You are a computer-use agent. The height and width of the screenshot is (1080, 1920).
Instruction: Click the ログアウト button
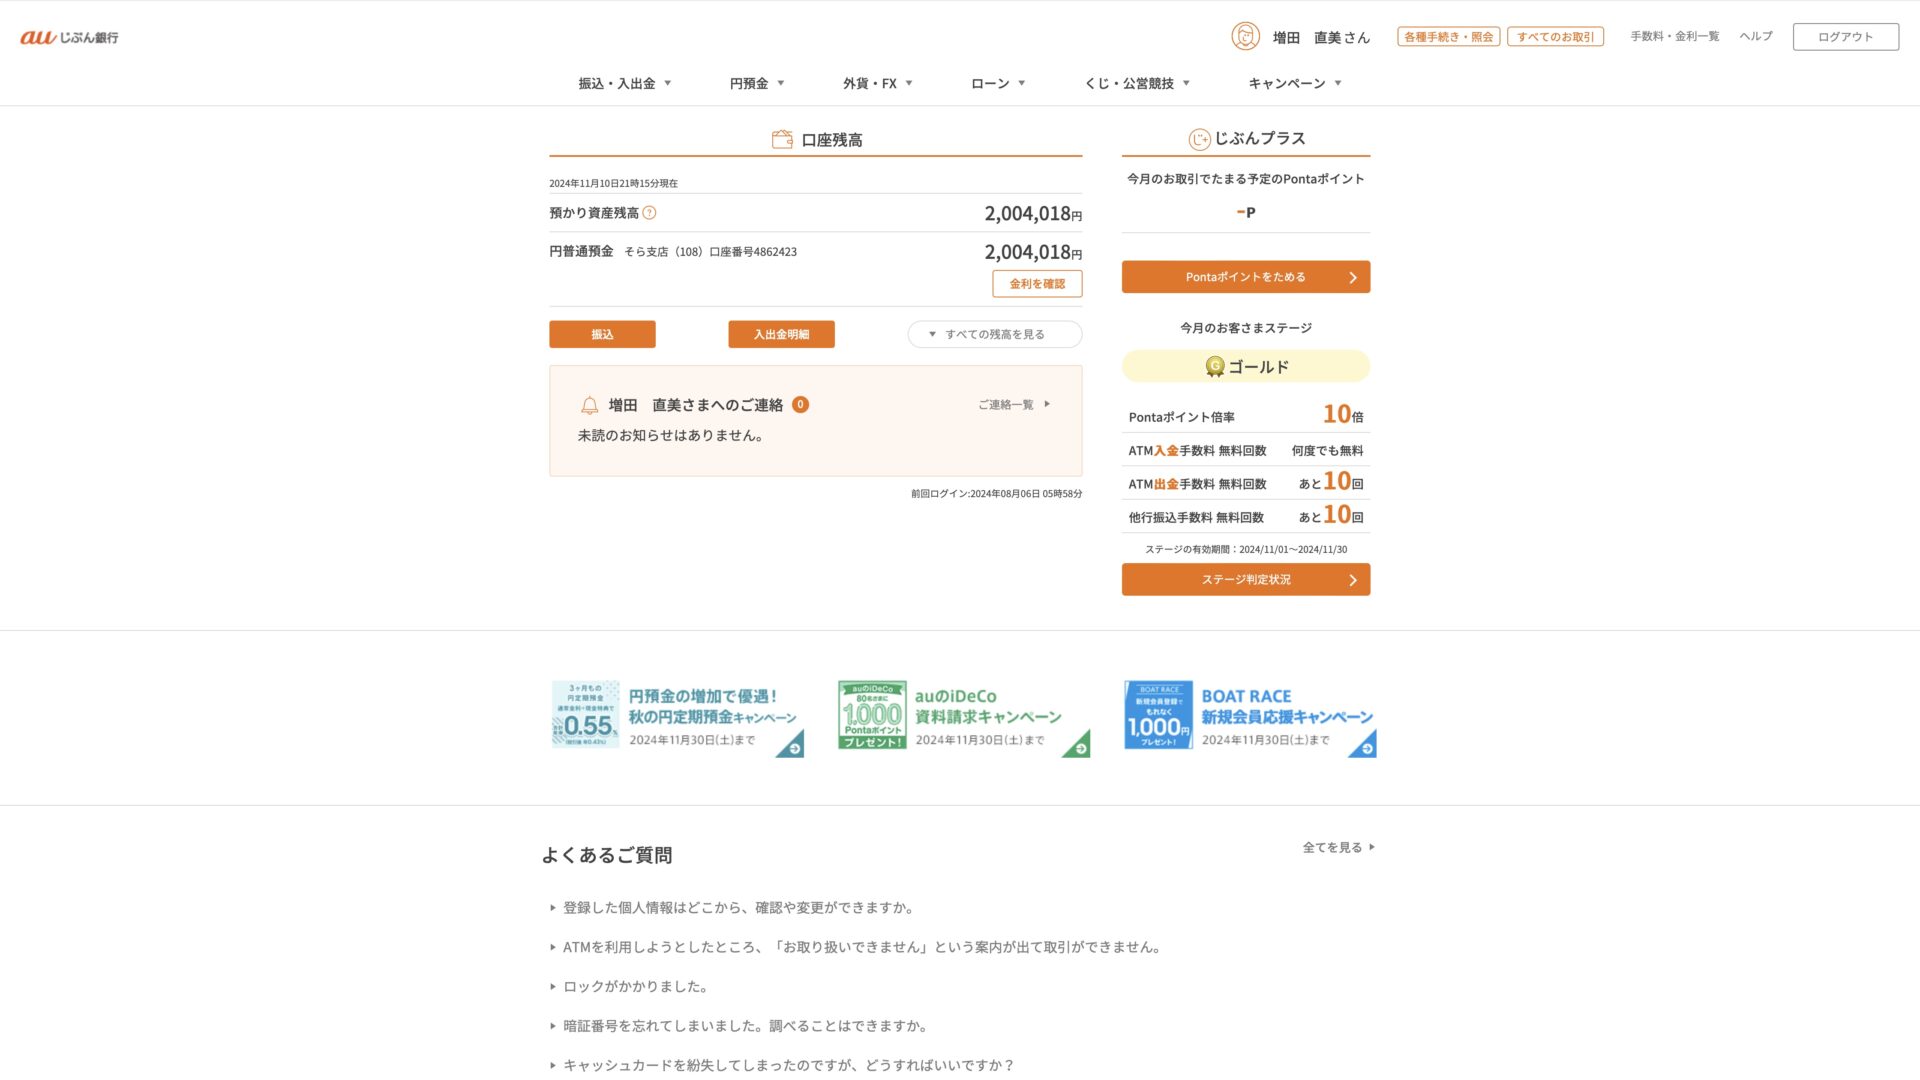click(1845, 37)
